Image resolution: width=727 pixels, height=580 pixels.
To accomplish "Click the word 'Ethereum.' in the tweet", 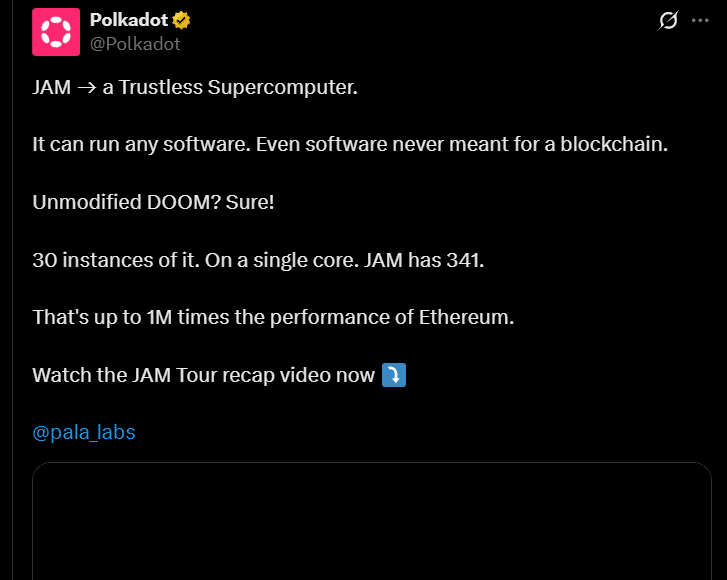I will (466, 318).
